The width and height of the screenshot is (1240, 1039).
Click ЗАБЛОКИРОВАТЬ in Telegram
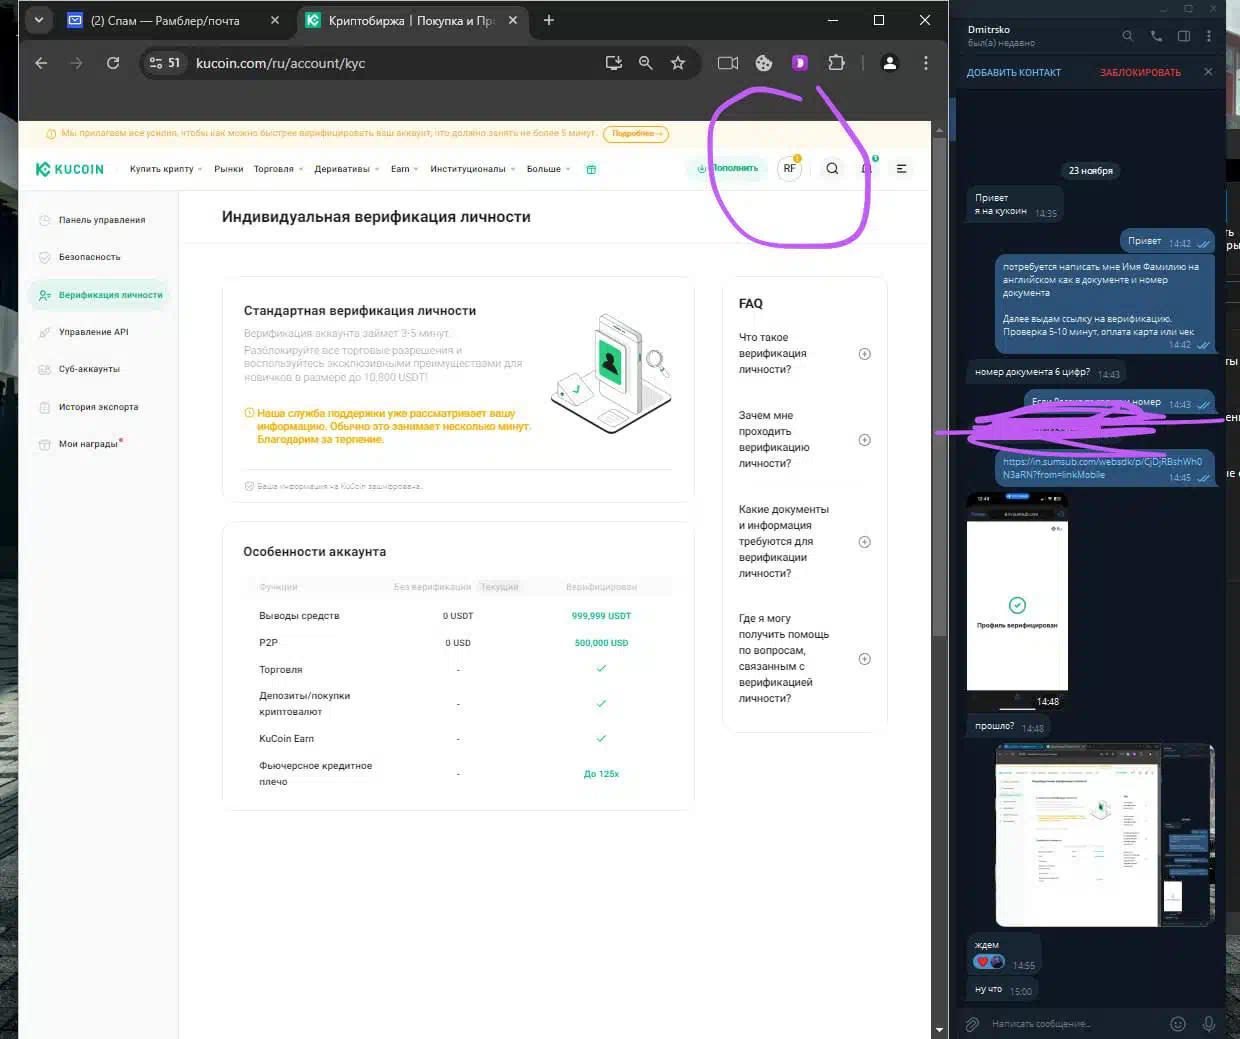(1140, 72)
